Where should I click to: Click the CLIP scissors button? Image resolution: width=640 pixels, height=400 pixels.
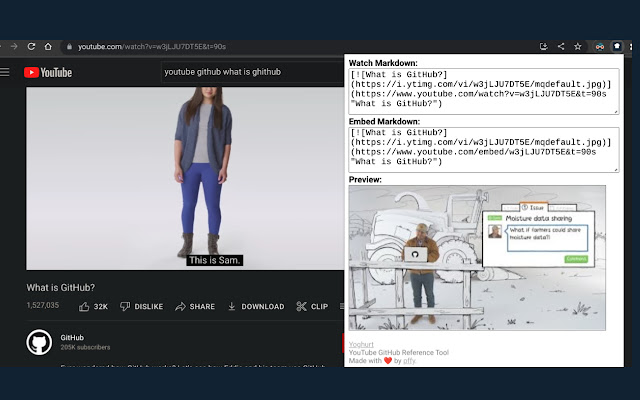point(312,306)
